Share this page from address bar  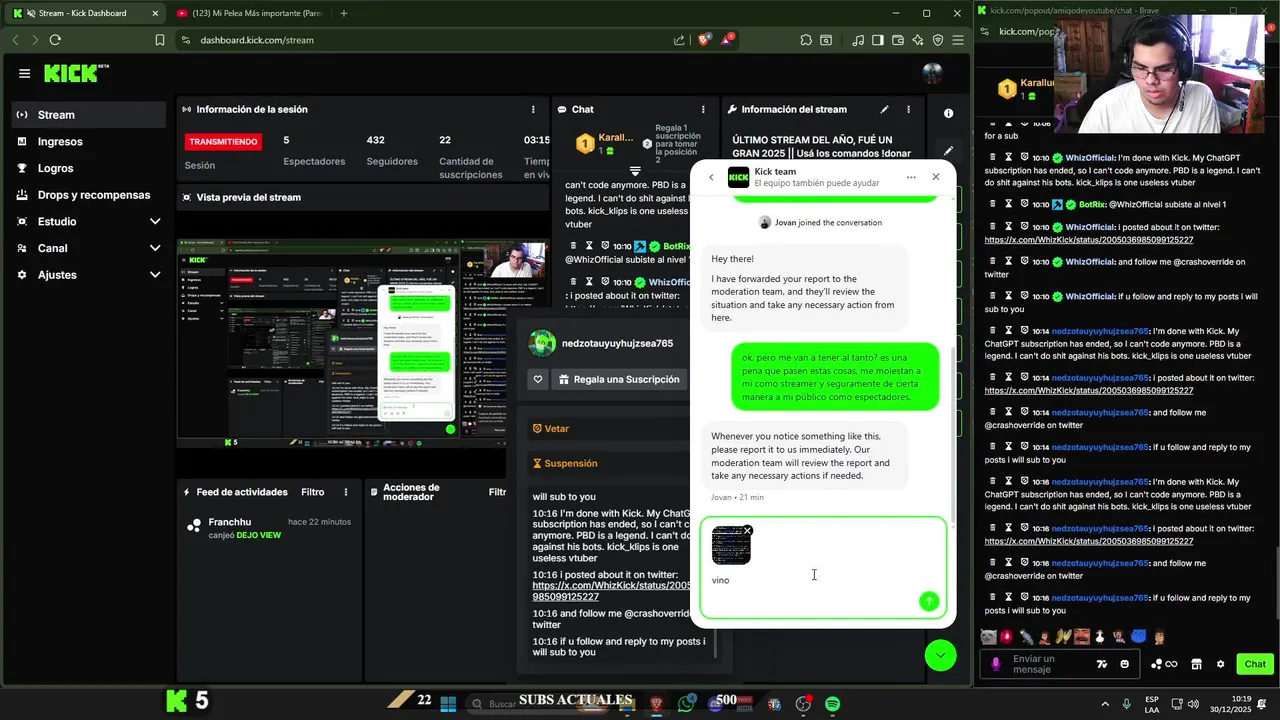(680, 40)
